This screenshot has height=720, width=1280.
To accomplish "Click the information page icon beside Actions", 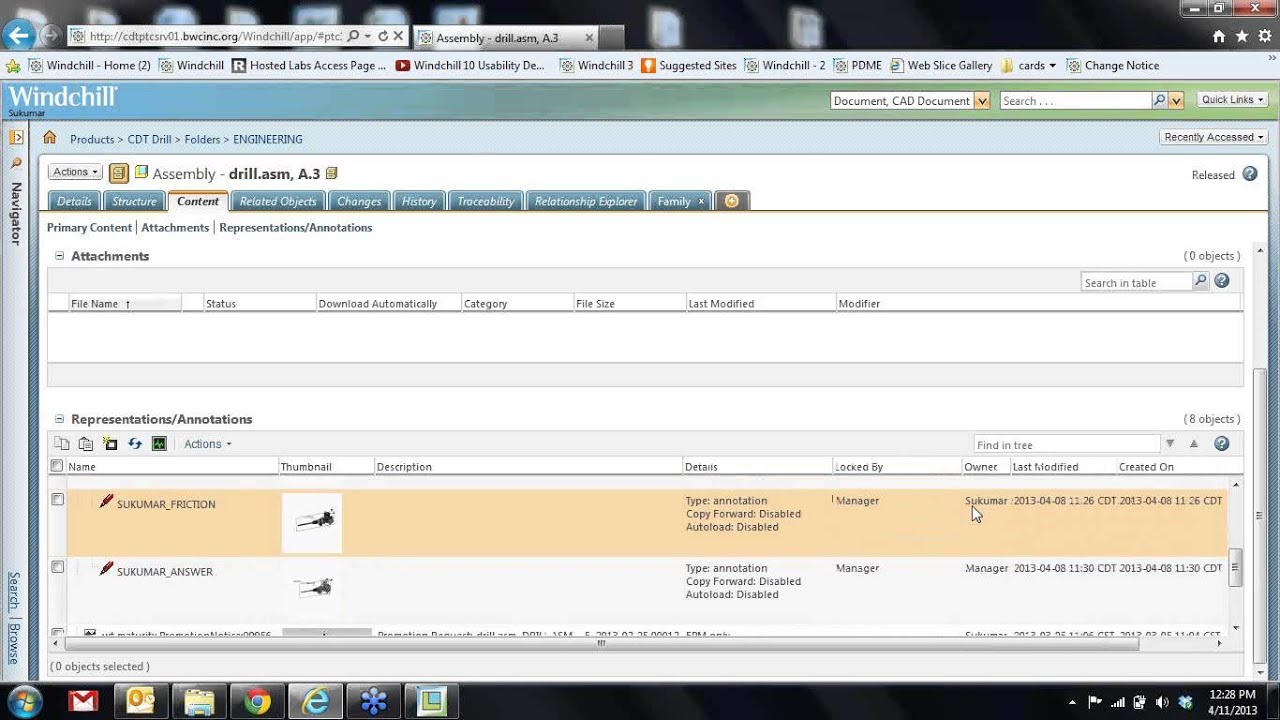I will [x=118, y=173].
